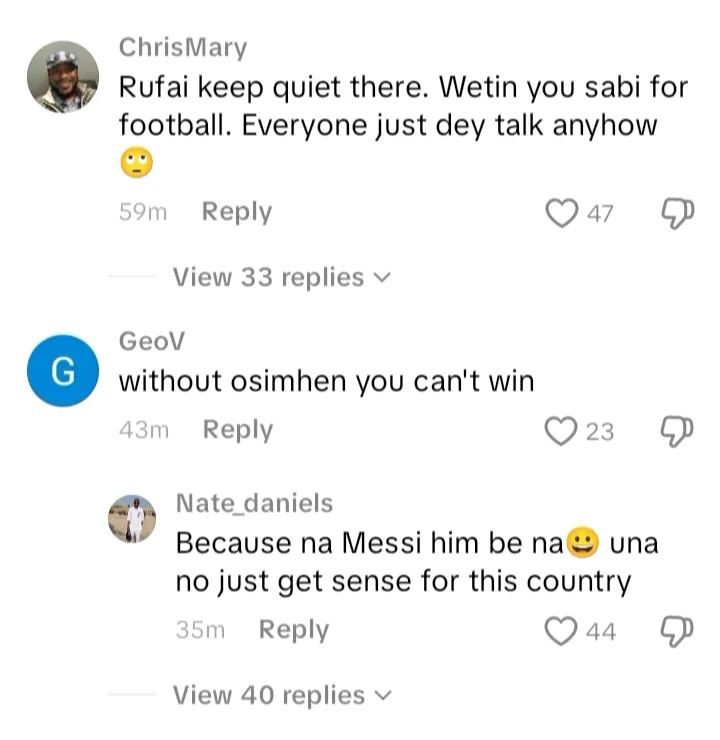Image resolution: width=720 pixels, height=740 pixels.
Task: Like GeoV's comment about osimhen
Action: 562,431
